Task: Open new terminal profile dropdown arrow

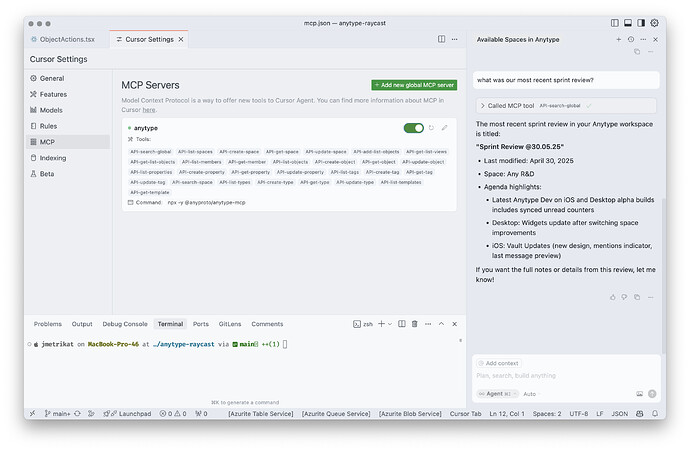Action: pos(390,324)
